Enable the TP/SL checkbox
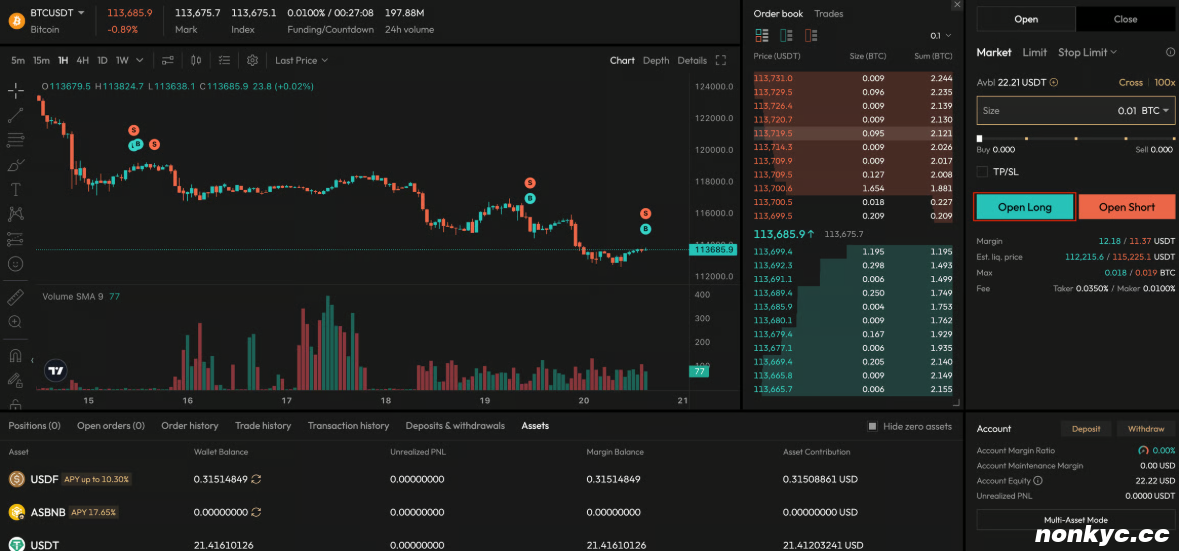The width and height of the screenshot is (1179, 551). point(982,171)
